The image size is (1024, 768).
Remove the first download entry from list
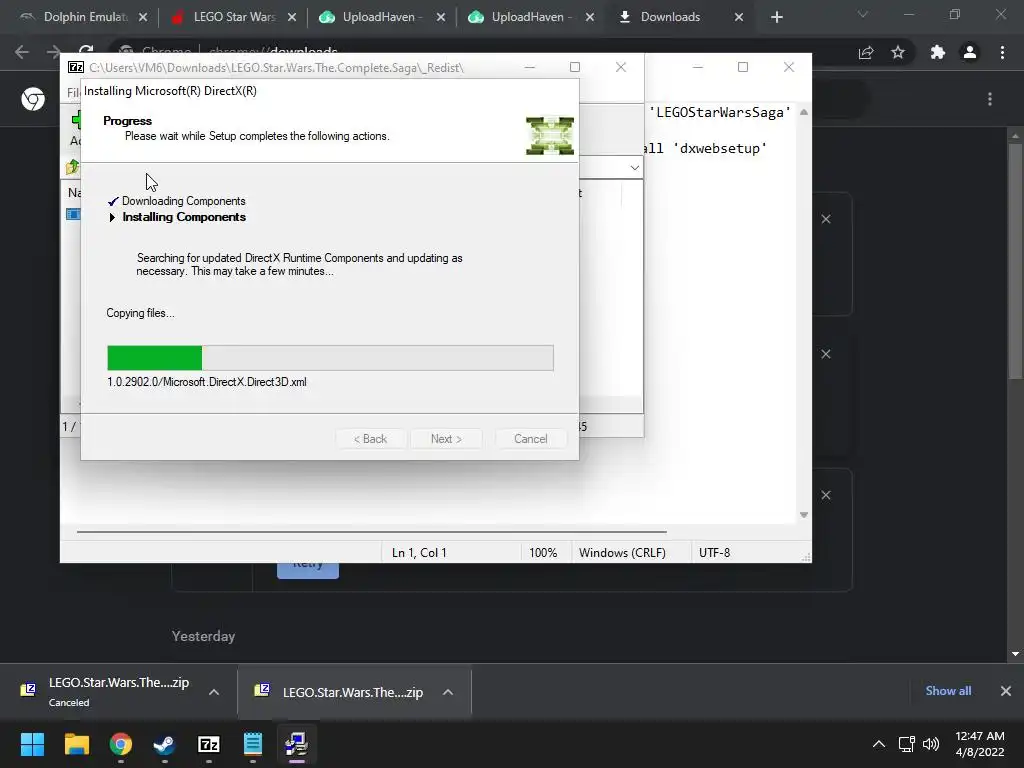(826, 219)
